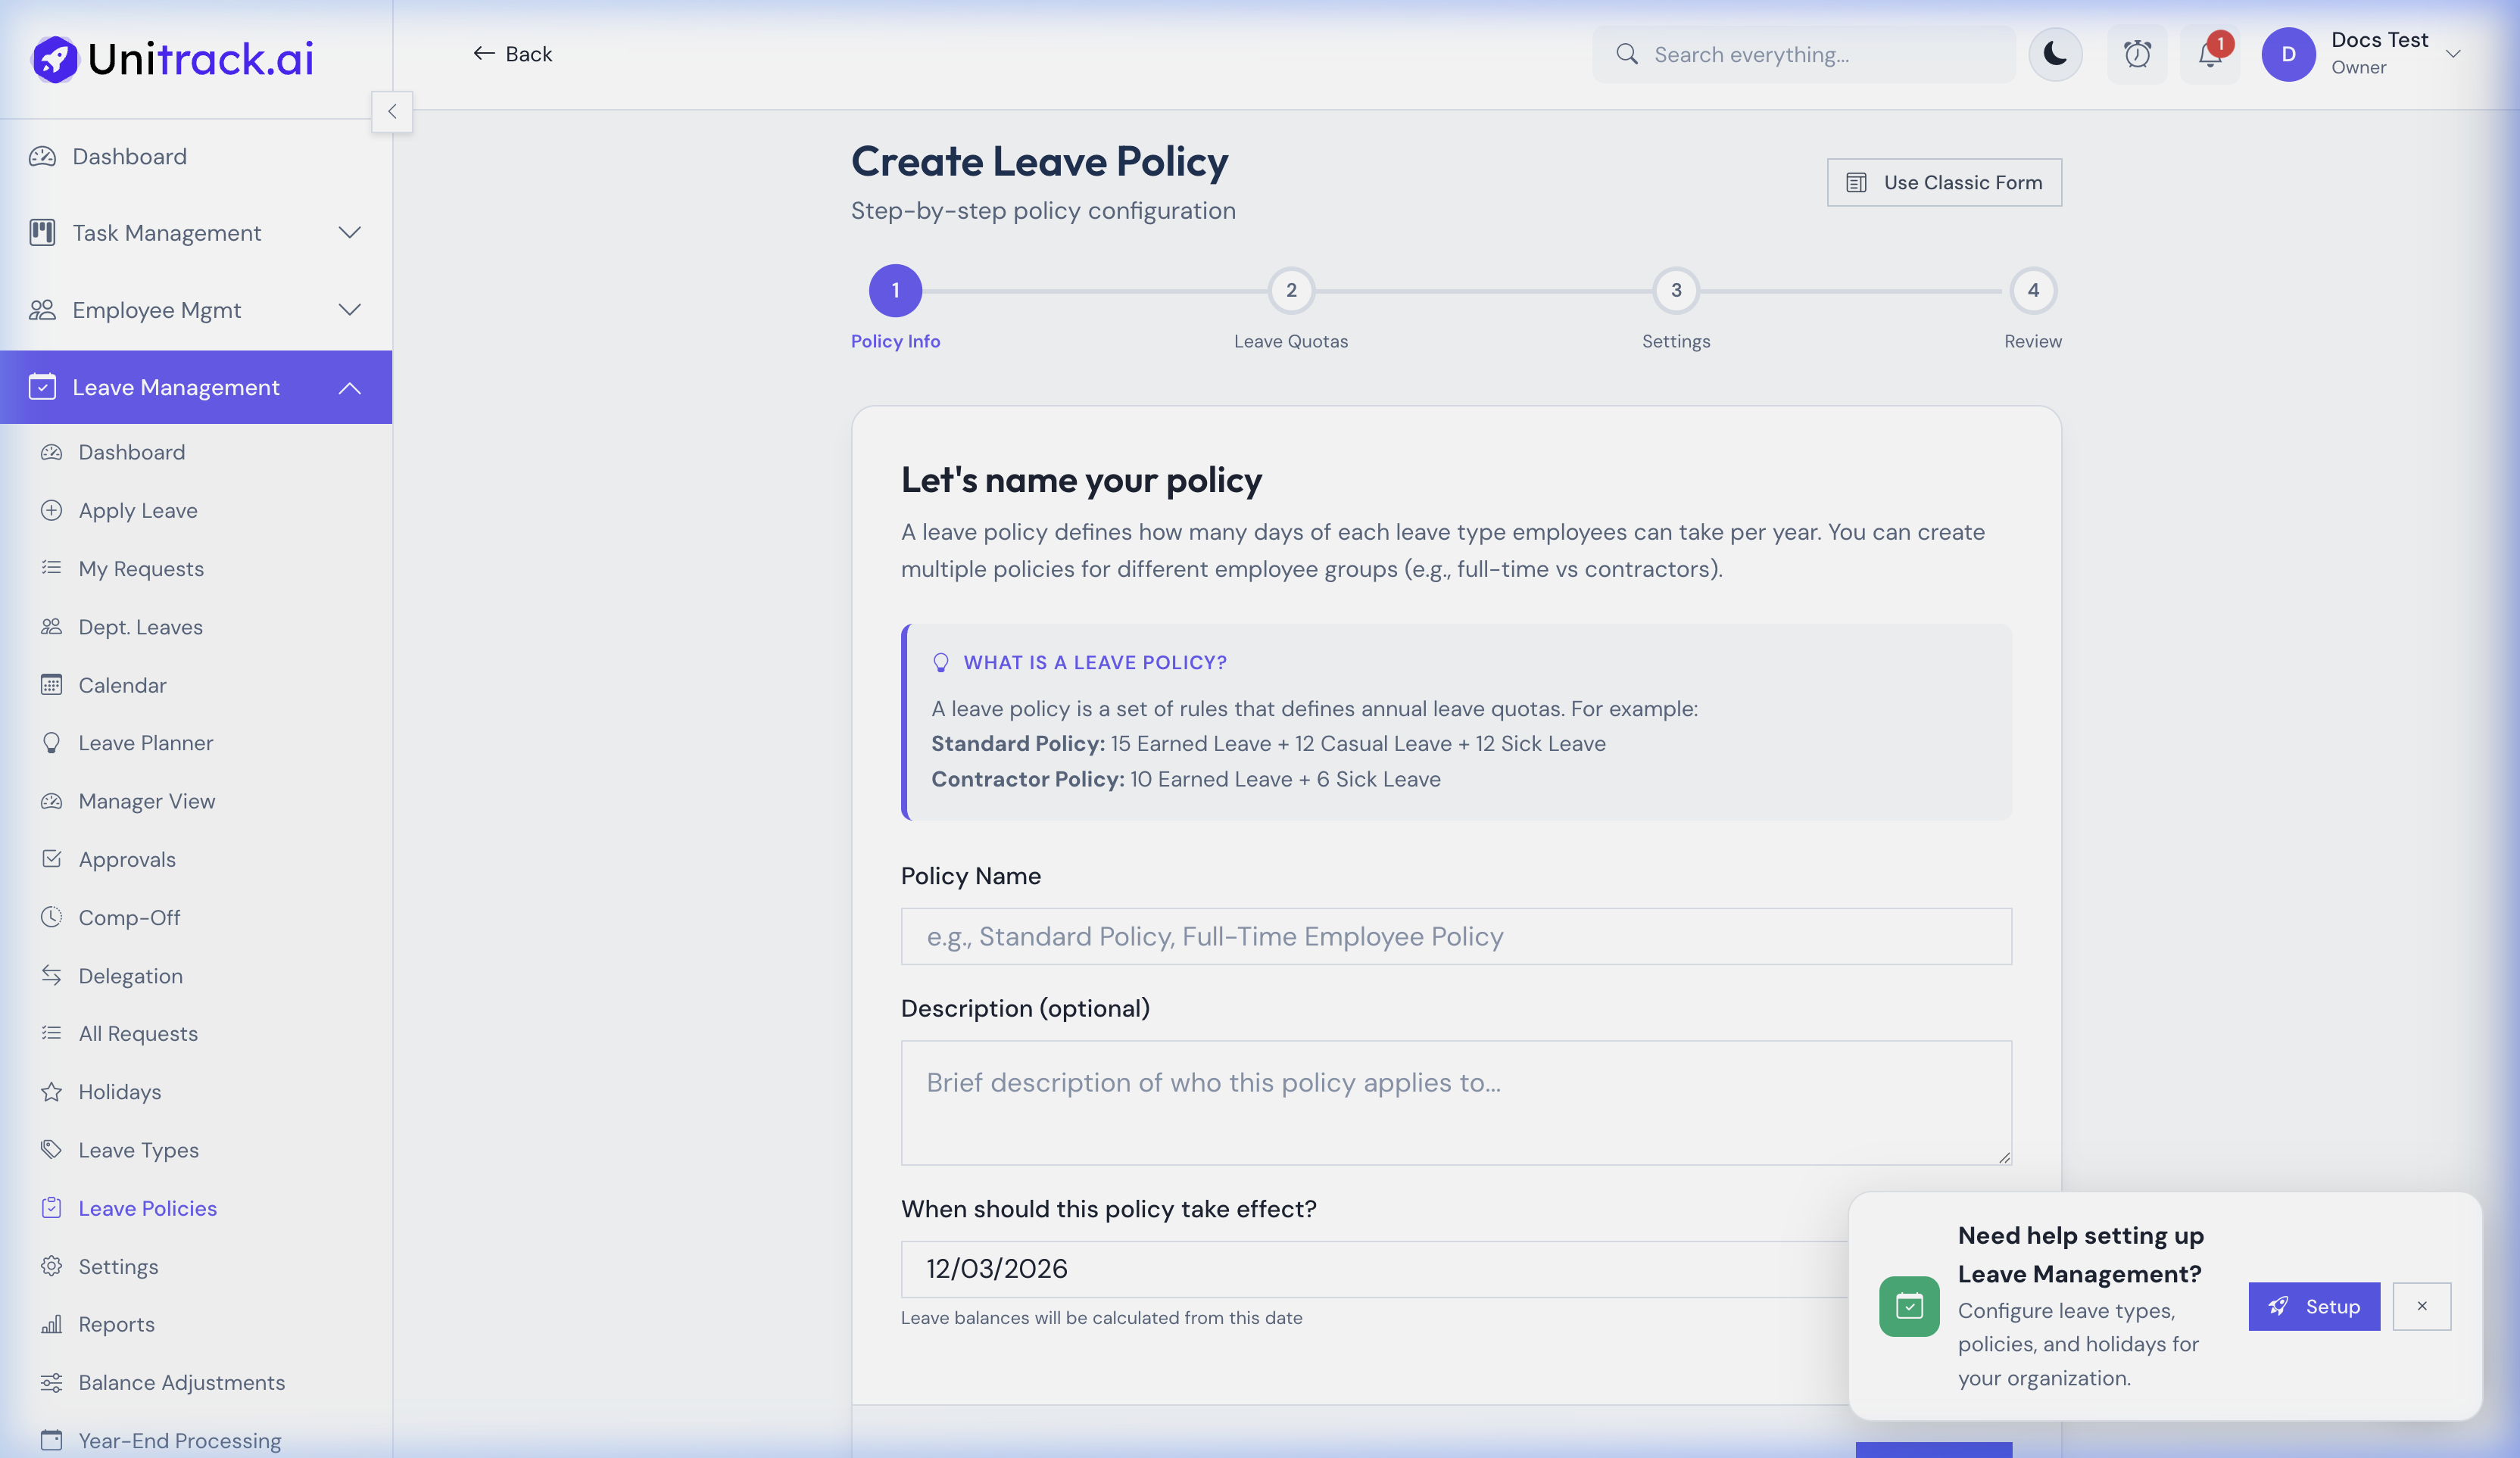Image resolution: width=2520 pixels, height=1458 pixels.
Task: Open the notifications bell
Action: [2209, 55]
